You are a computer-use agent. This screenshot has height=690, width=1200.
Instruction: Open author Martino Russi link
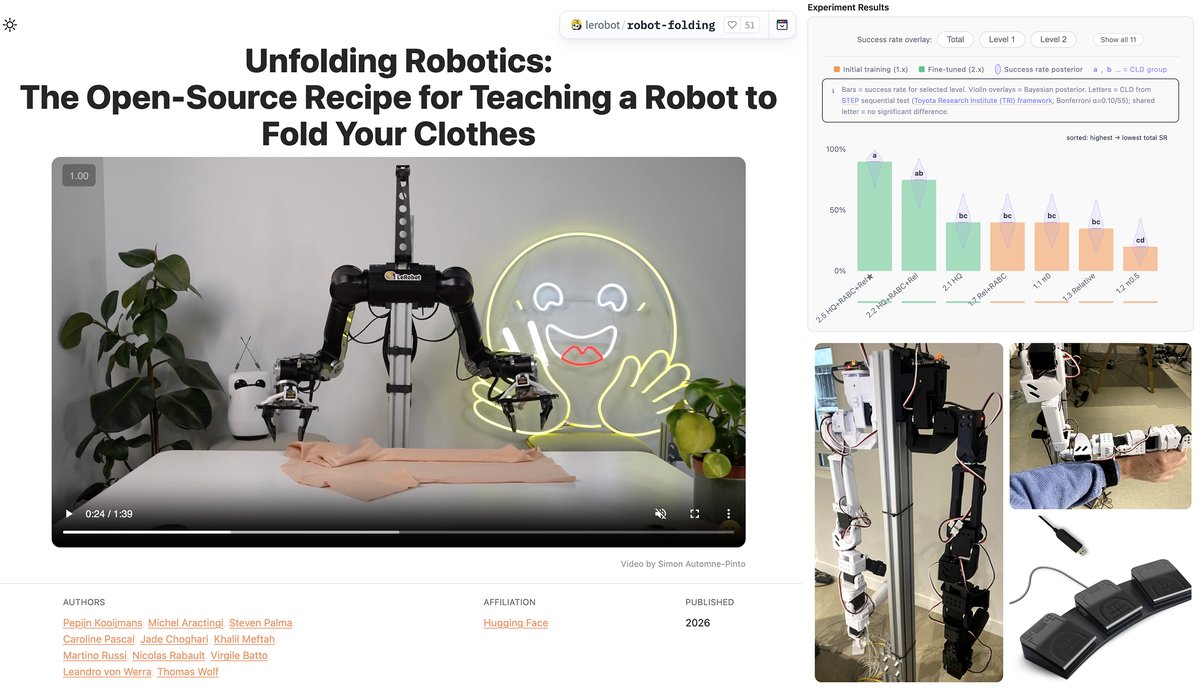94,655
